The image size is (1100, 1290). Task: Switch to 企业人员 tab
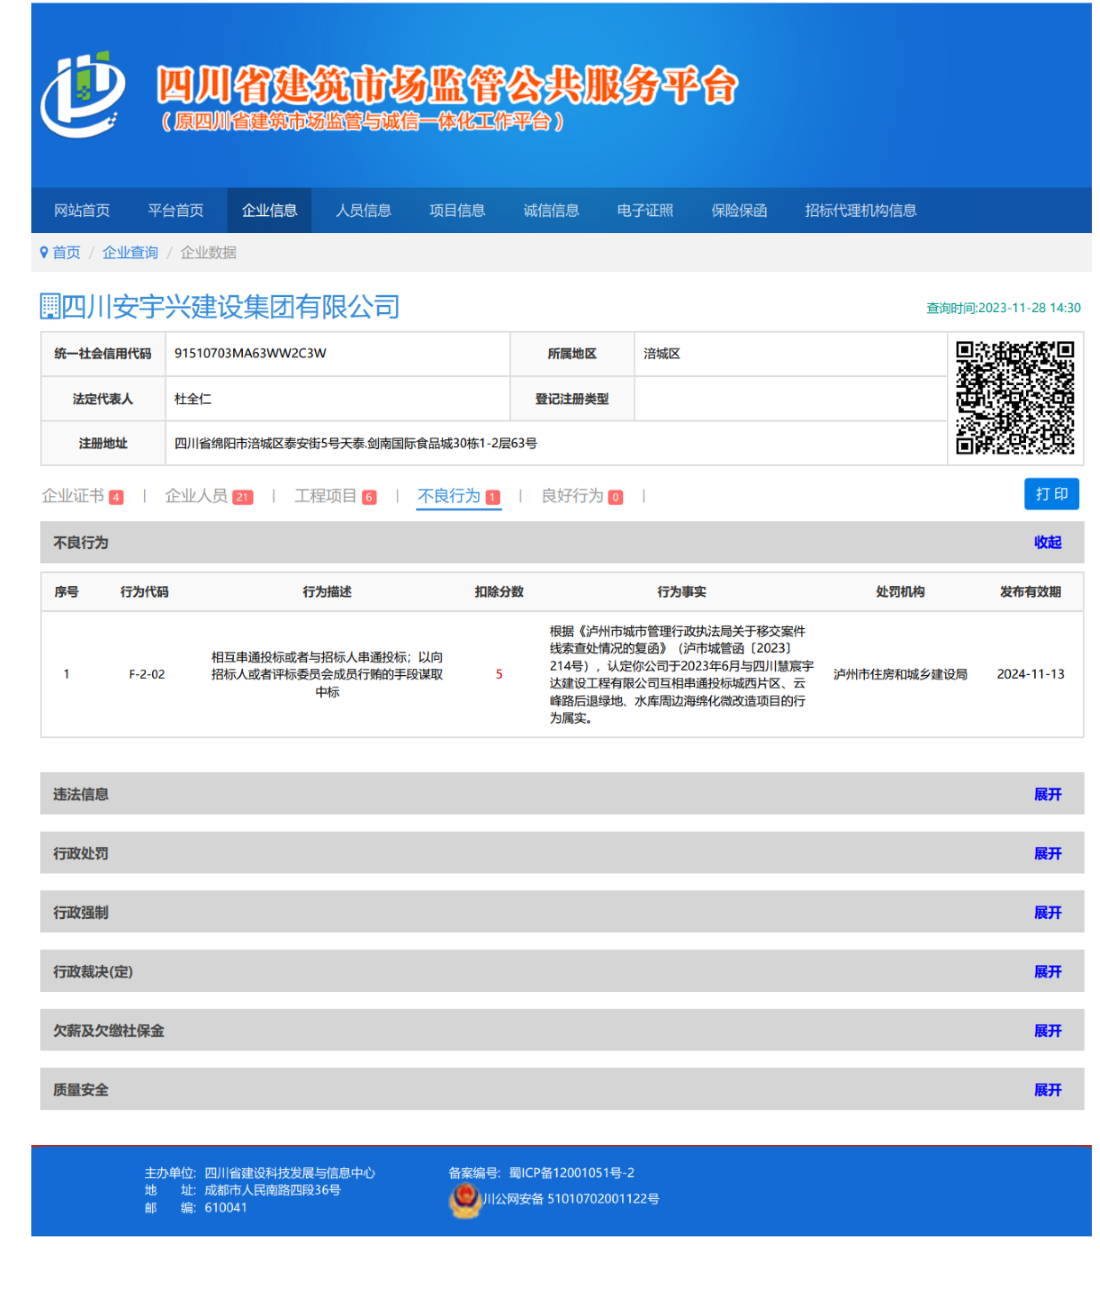coord(208,496)
